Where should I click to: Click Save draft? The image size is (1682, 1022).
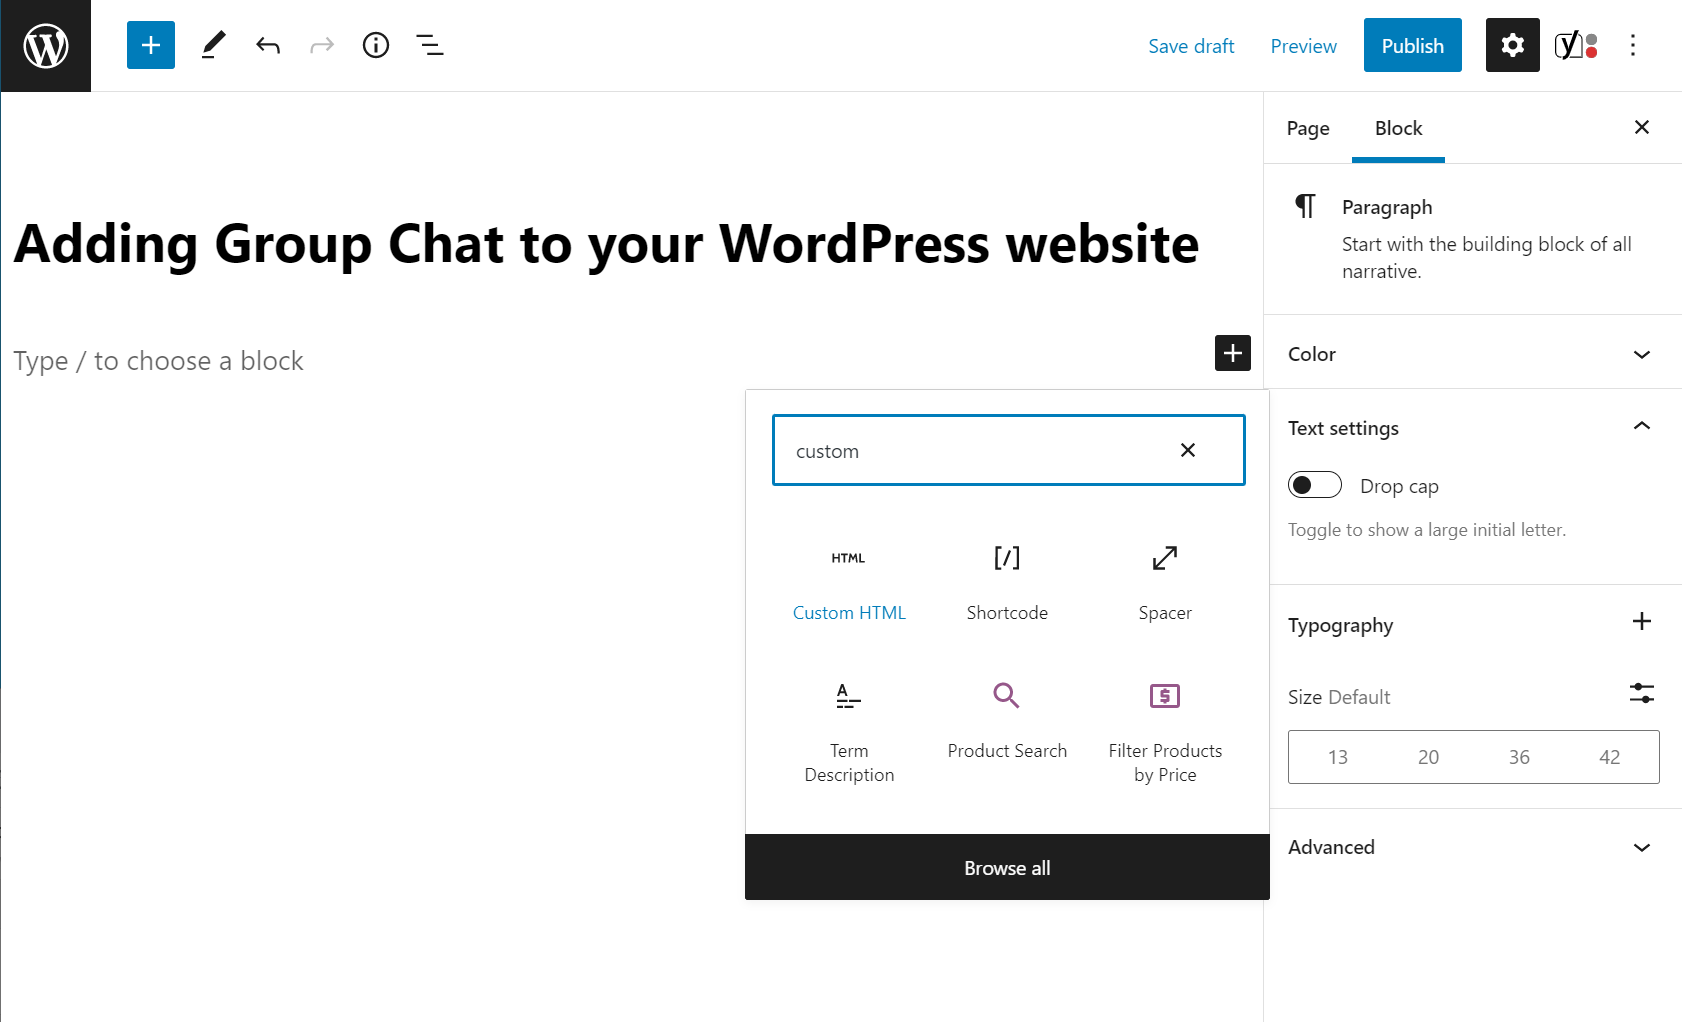coord(1191,46)
